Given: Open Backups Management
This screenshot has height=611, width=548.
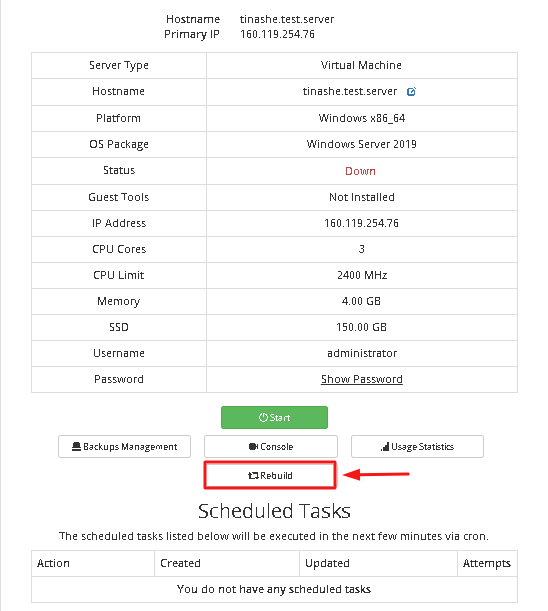Looking at the screenshot, I should pyautogui.click(x=124, y=447).
